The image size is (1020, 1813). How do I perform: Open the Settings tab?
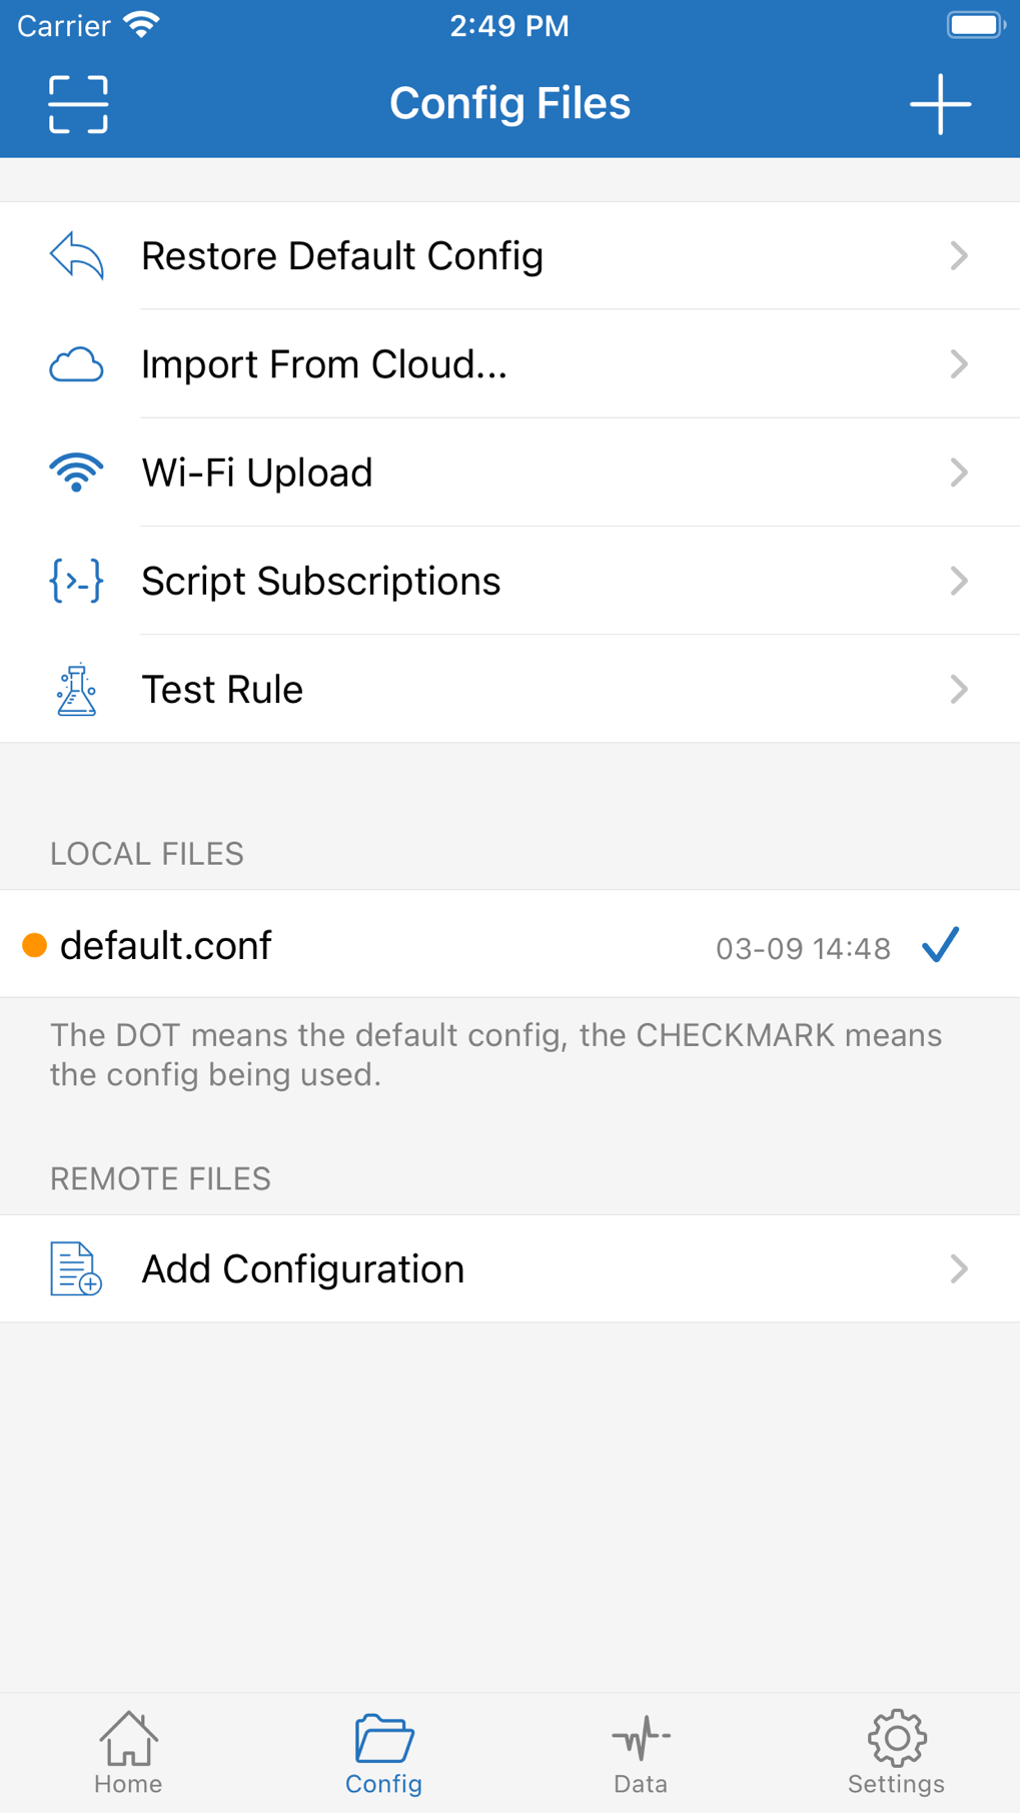pos(896,1753)
